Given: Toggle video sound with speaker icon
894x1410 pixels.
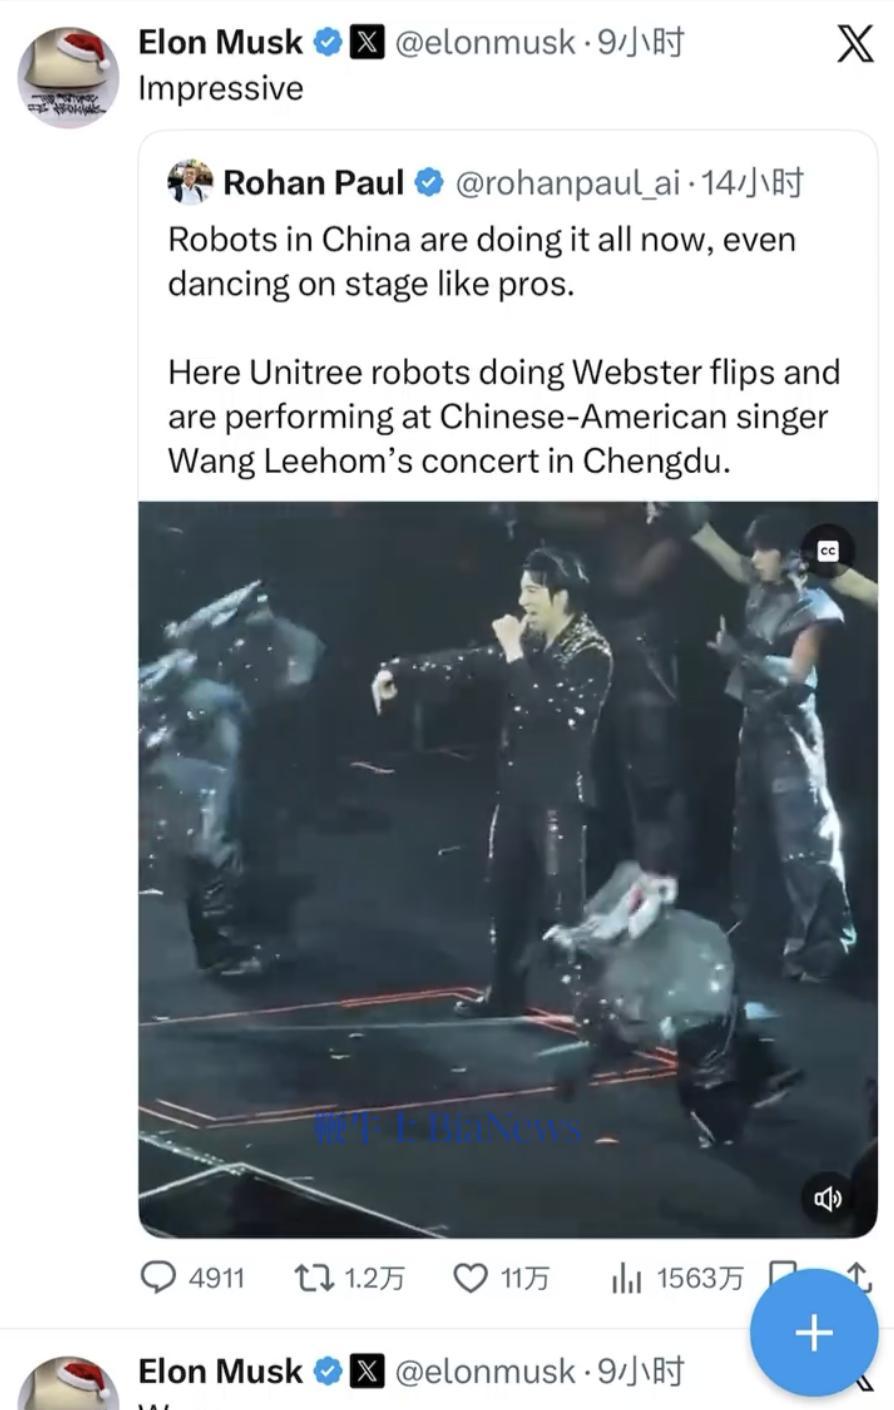Looking at the screenshot, I should pyautogui.click(x=828, y=1198).
